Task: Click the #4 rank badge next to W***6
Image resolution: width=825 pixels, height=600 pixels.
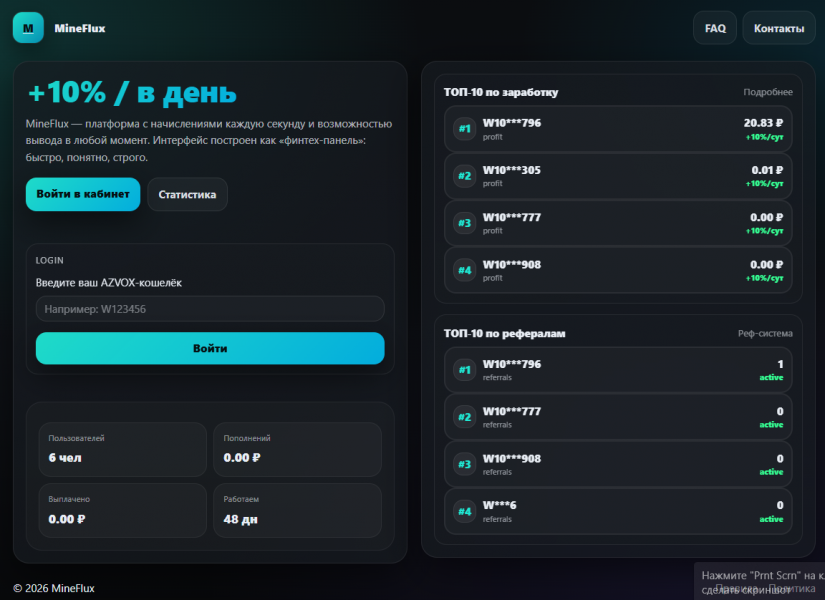Action: (464, 512)
